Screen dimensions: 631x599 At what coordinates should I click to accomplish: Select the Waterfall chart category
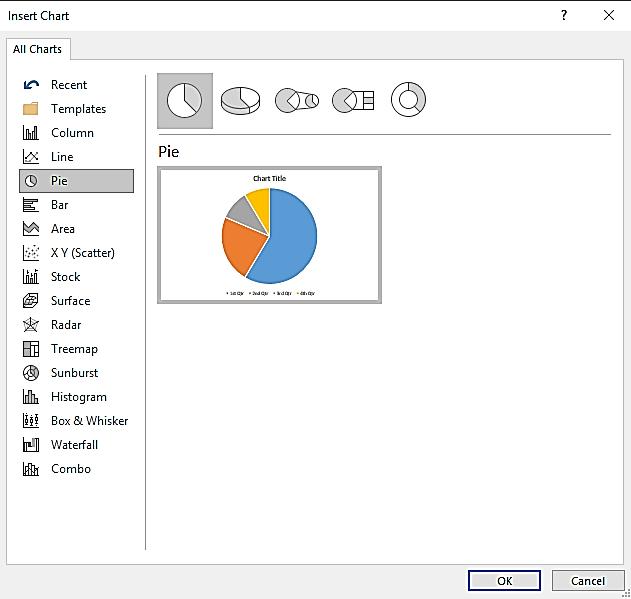click(x=74, y=445)
